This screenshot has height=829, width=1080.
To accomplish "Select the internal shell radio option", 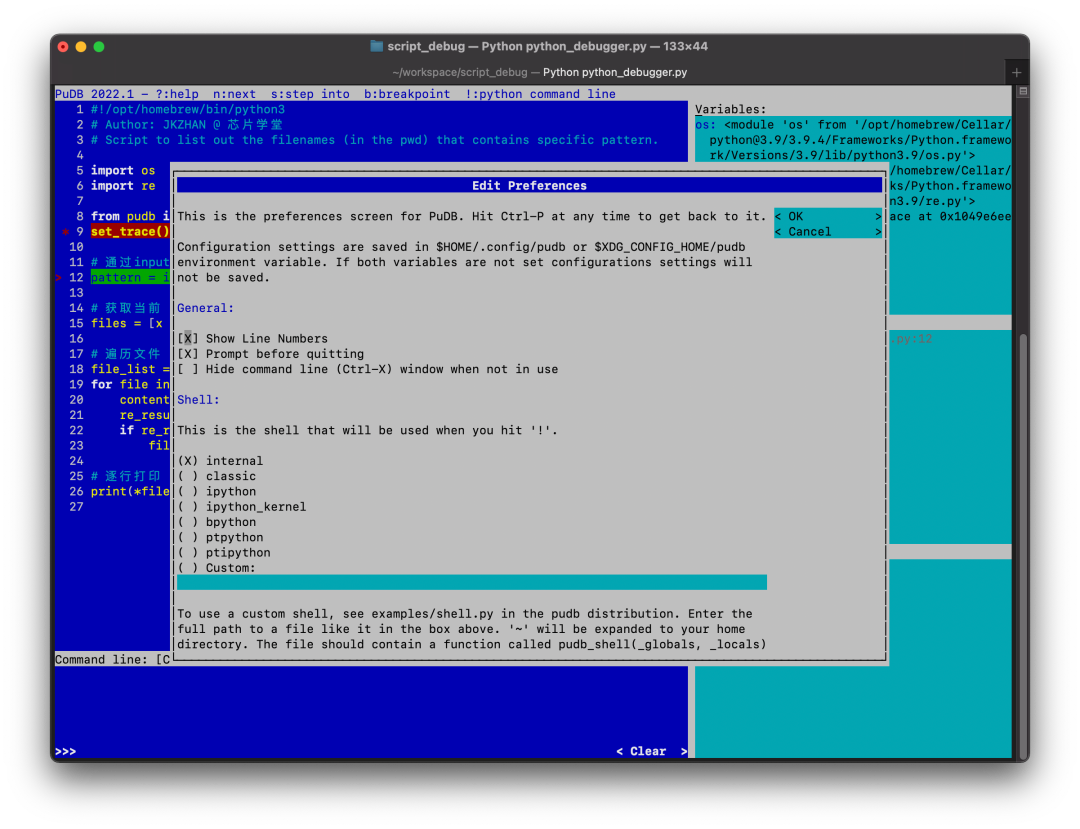I will 187,461.
